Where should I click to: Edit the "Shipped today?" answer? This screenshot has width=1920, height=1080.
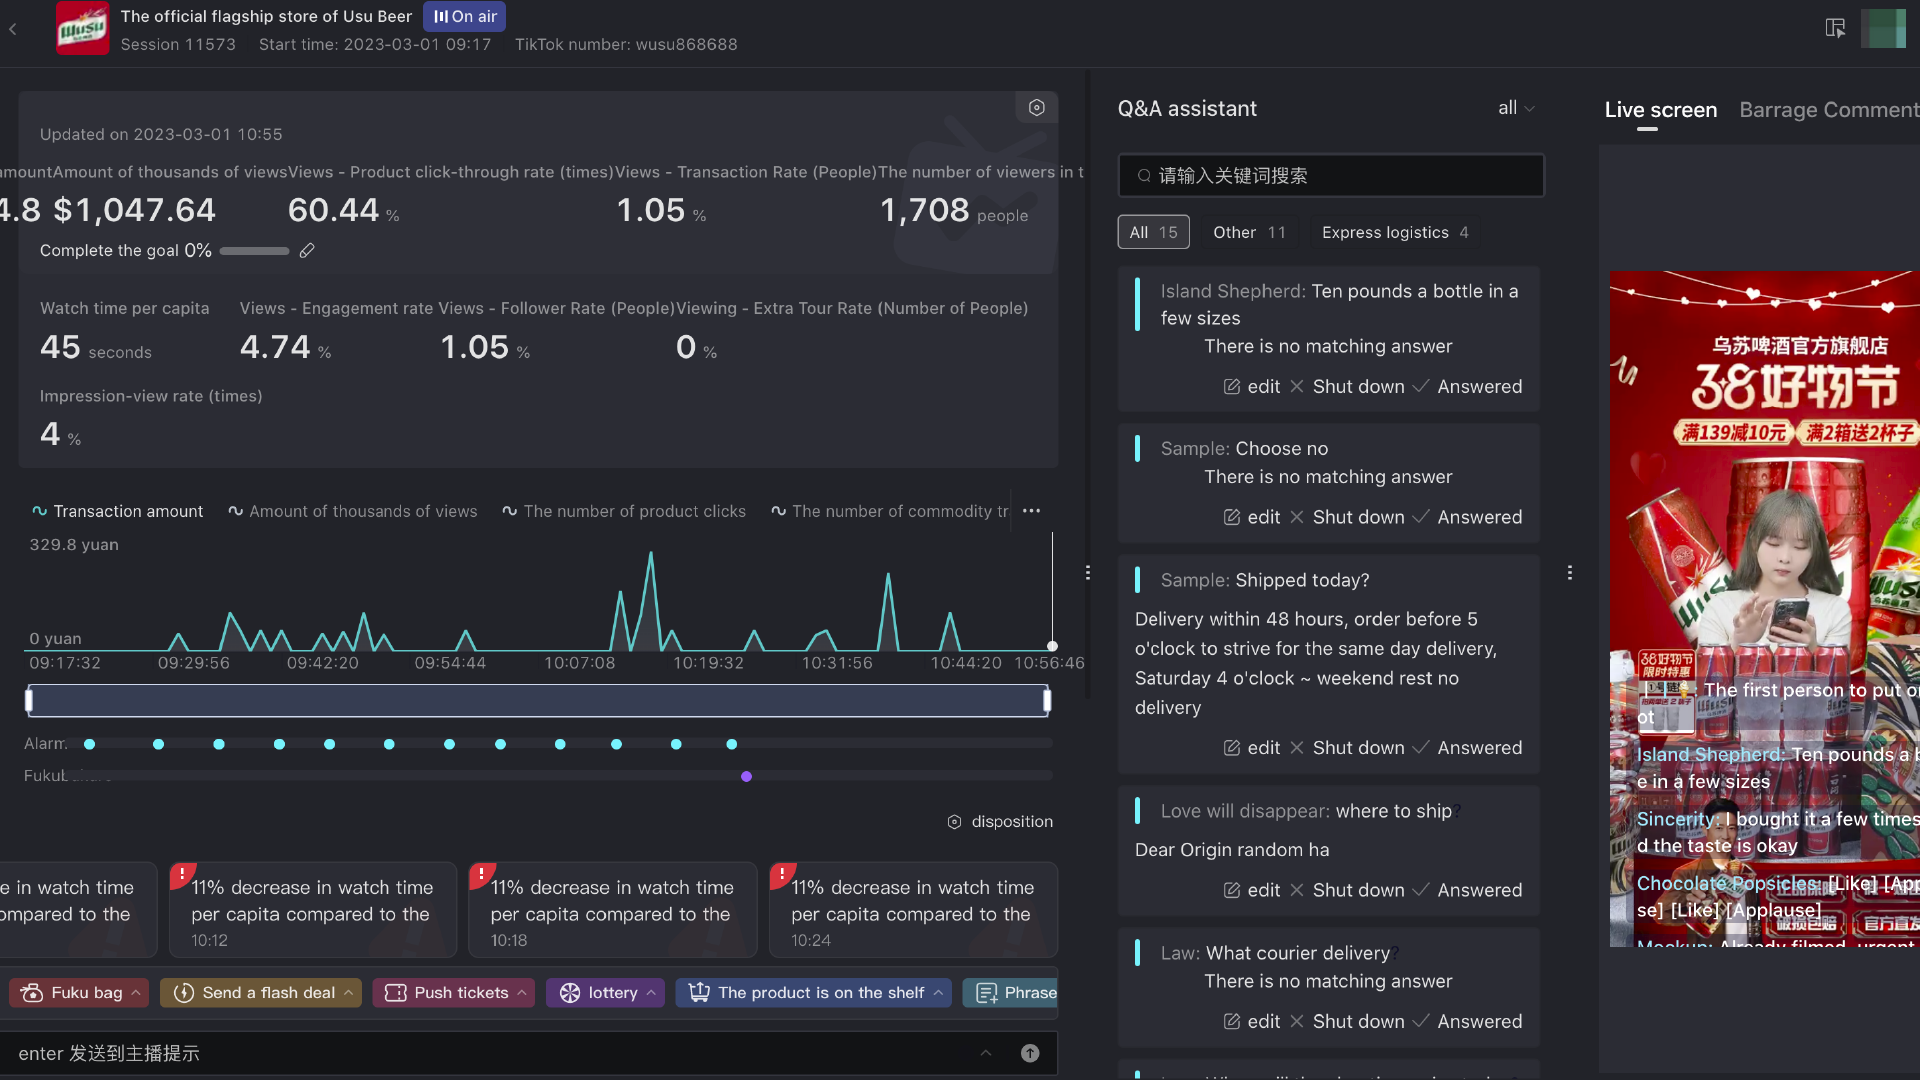point(1252,748)
